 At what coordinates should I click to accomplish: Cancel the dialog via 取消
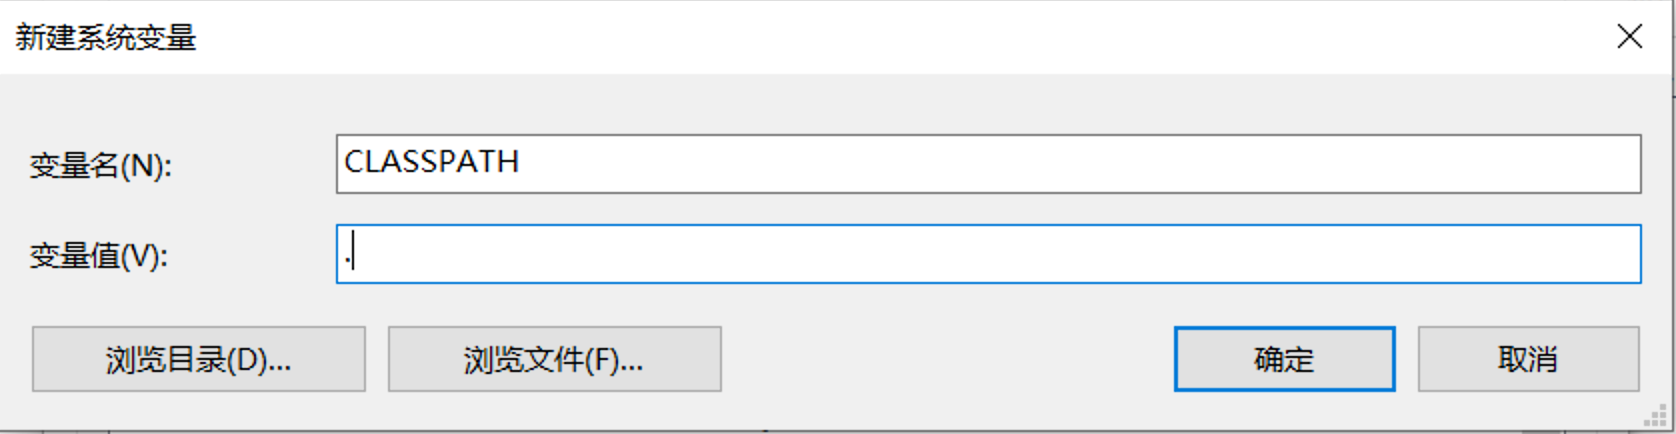pos(1528,359)
